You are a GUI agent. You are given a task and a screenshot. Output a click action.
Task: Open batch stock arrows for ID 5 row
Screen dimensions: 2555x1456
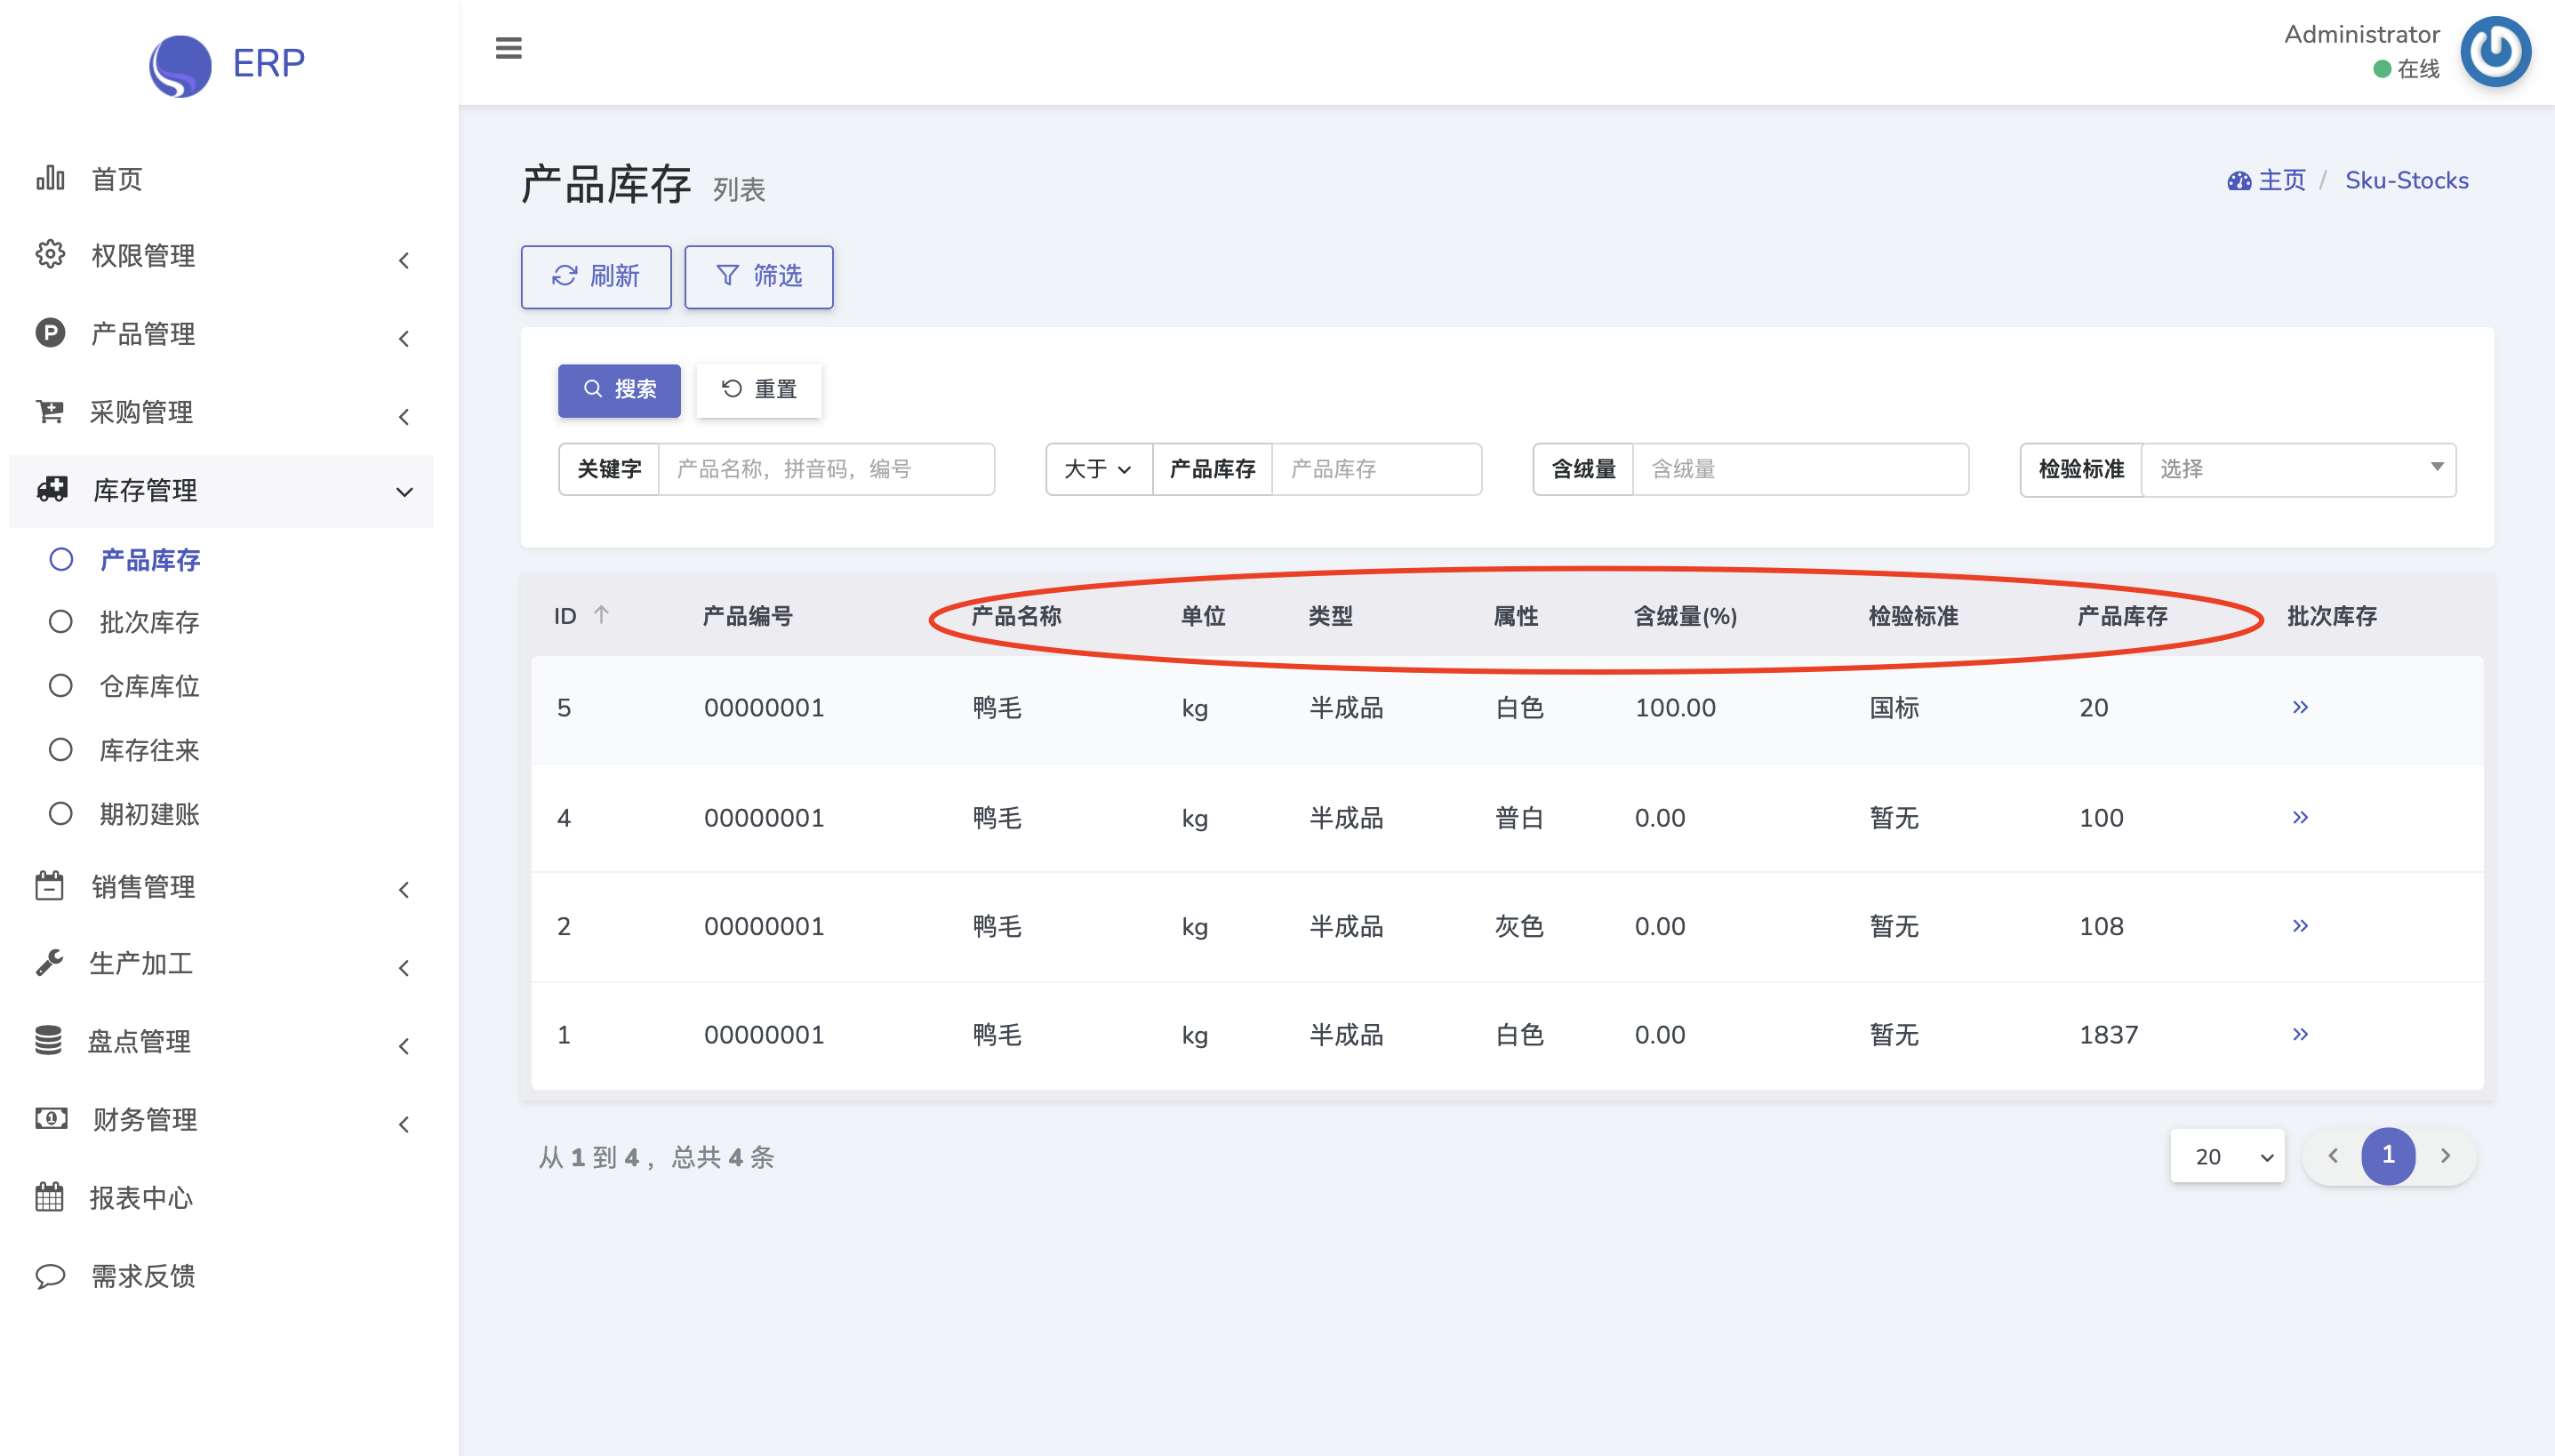(x=2300, y=707)
